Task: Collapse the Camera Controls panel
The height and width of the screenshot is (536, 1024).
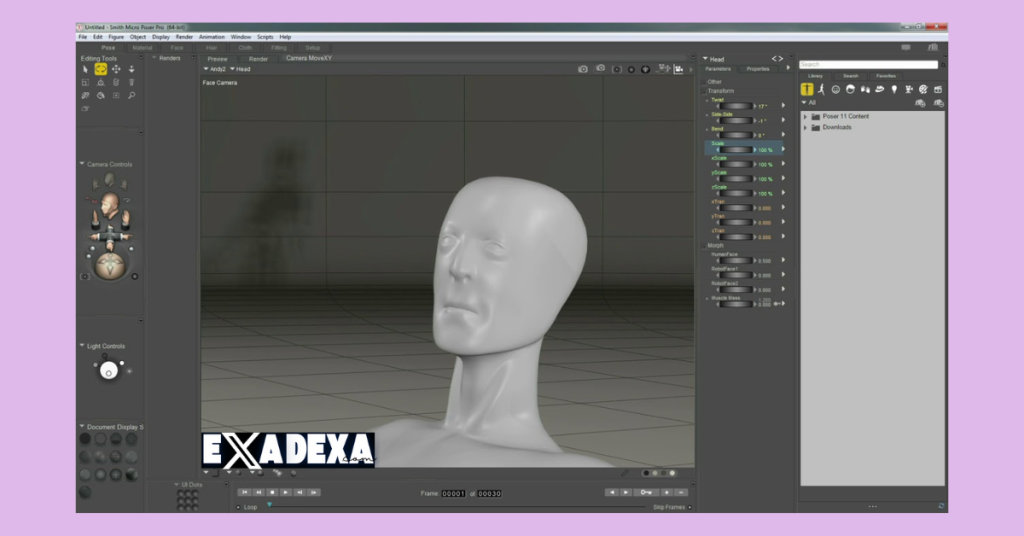Action: [x=82, y=164]
